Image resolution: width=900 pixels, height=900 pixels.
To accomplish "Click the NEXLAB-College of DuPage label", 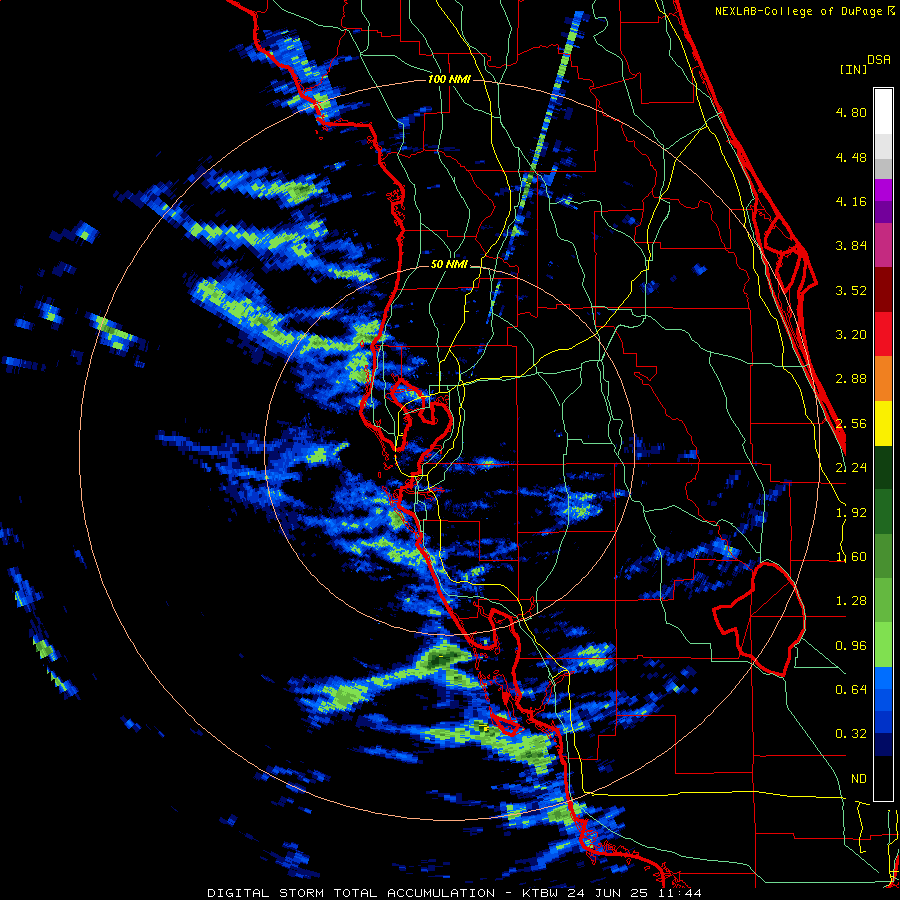I will (x=804, y=11).
